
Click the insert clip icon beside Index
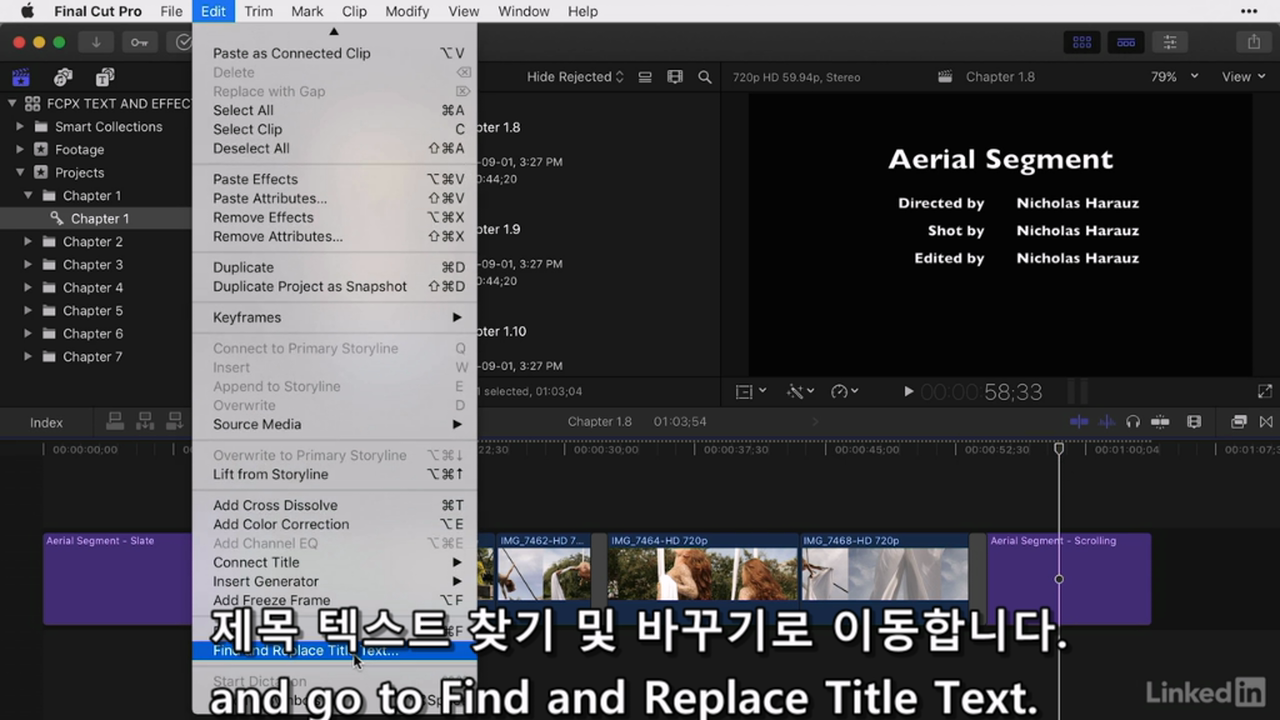[143, 421]
